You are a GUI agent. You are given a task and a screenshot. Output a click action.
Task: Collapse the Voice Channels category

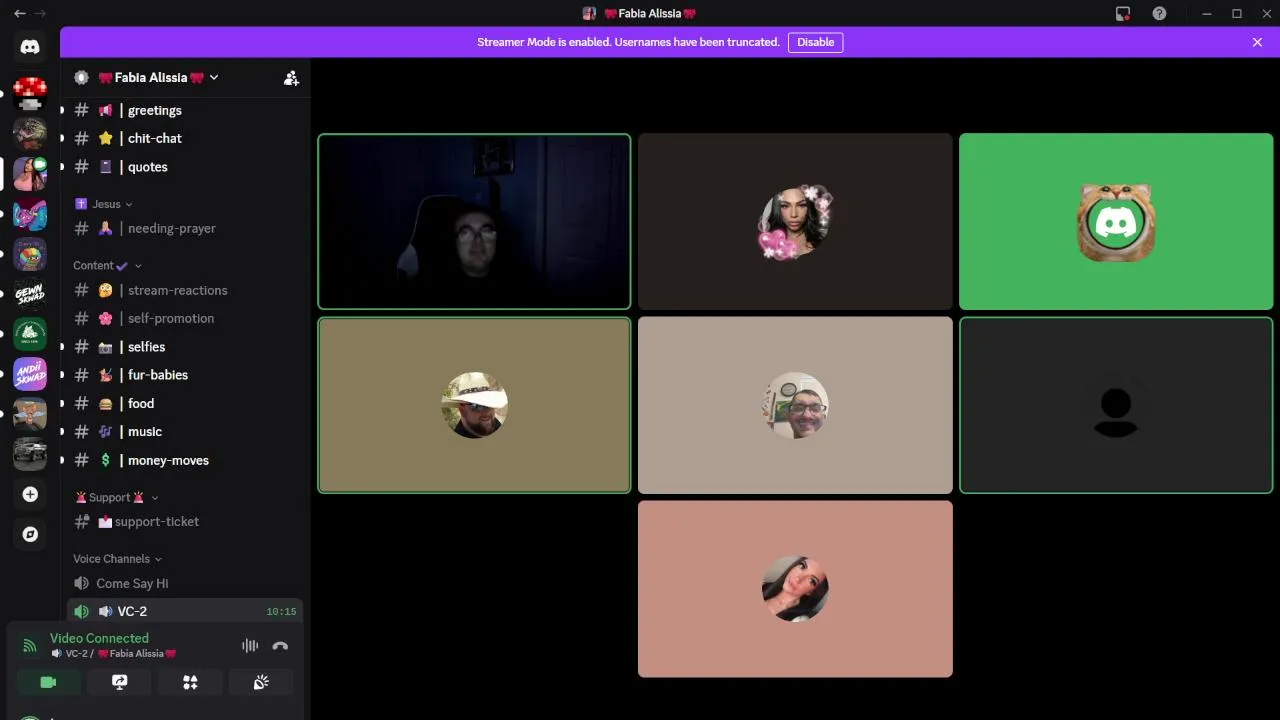coord(118,559)
